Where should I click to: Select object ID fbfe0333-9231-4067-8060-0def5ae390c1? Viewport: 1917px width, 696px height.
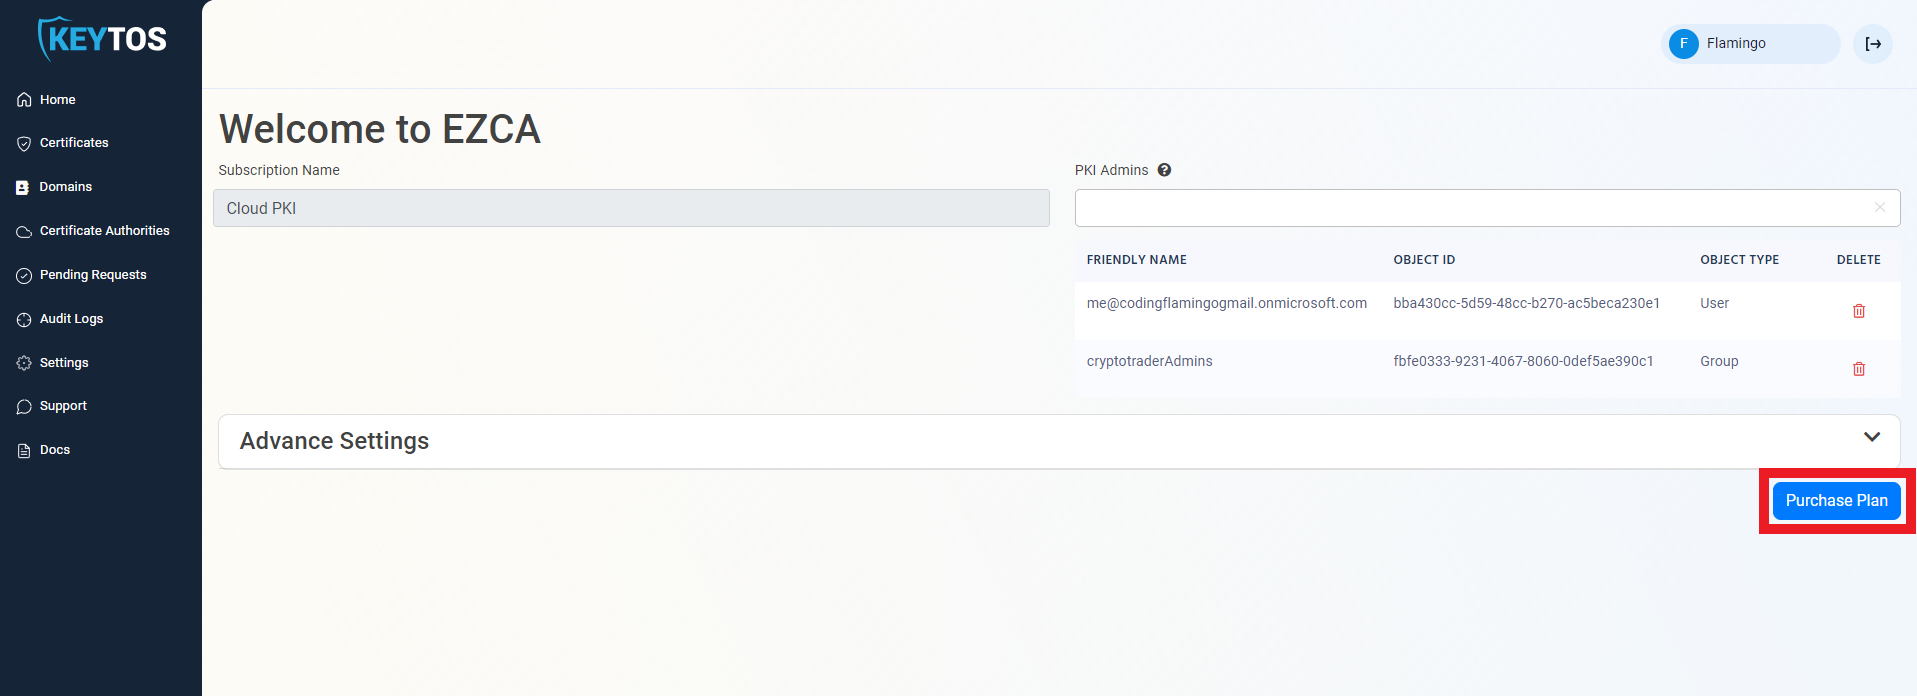tap(1523, 361)
